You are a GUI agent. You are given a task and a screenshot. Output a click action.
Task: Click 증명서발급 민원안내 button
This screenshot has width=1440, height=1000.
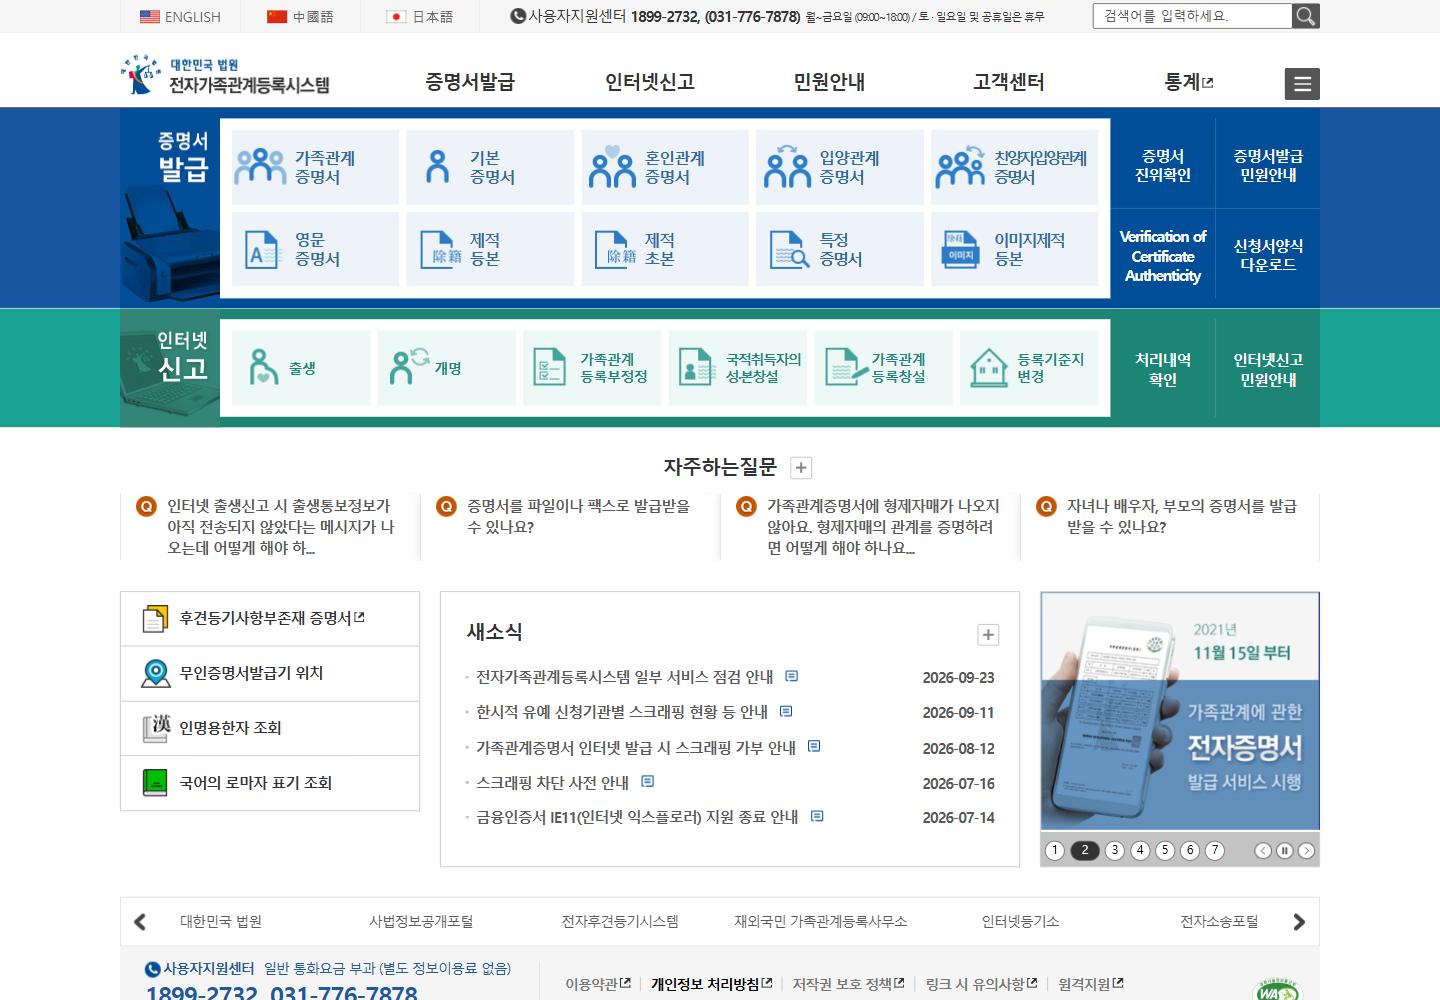[1268, 165]
